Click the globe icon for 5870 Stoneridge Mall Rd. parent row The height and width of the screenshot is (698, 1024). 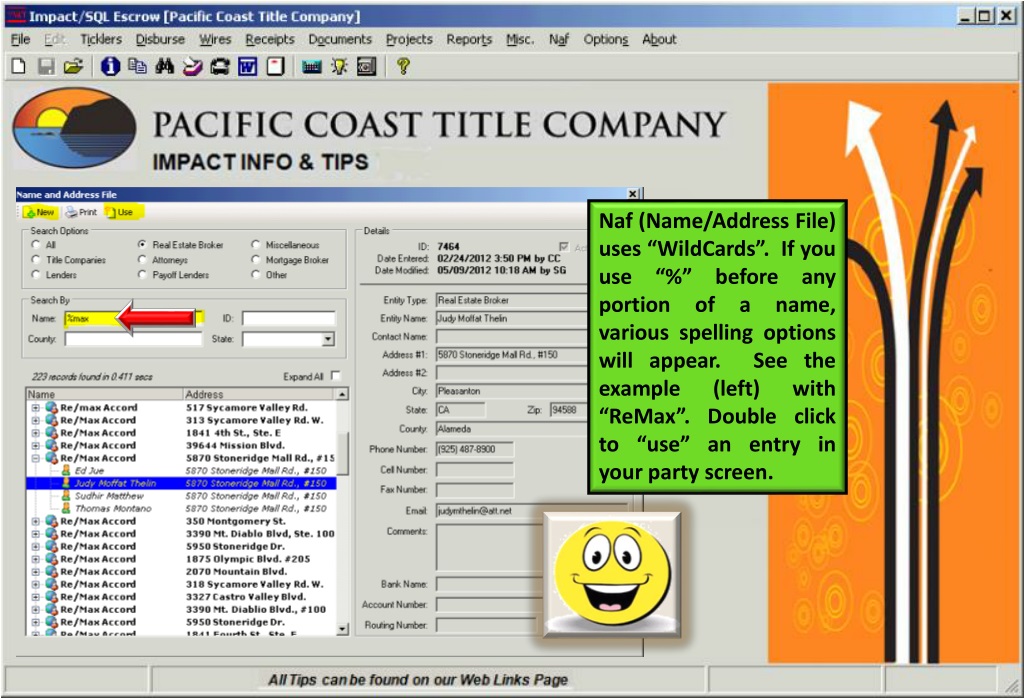coord(51,458)
